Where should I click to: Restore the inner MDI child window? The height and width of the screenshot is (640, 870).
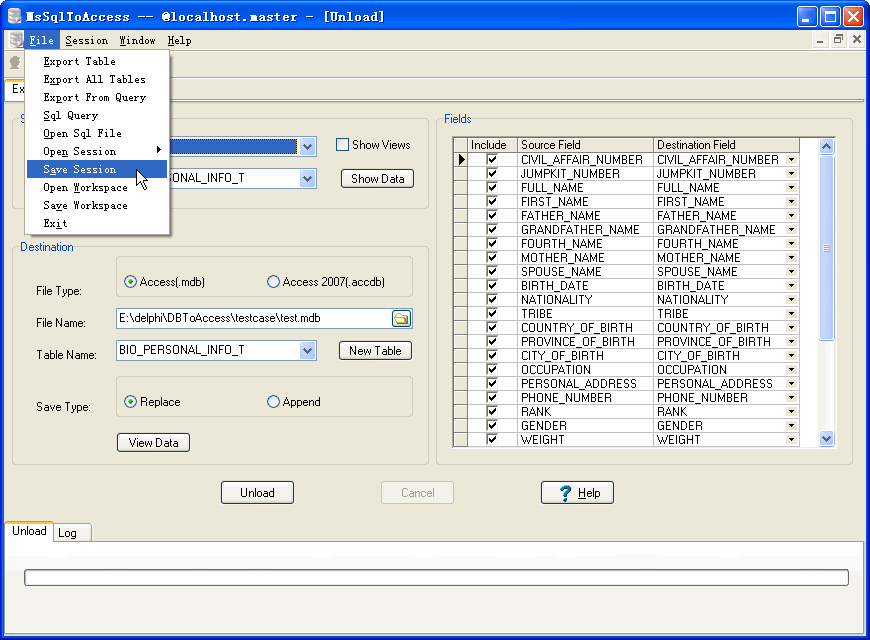pyautogui.click(x=838, y=39)
